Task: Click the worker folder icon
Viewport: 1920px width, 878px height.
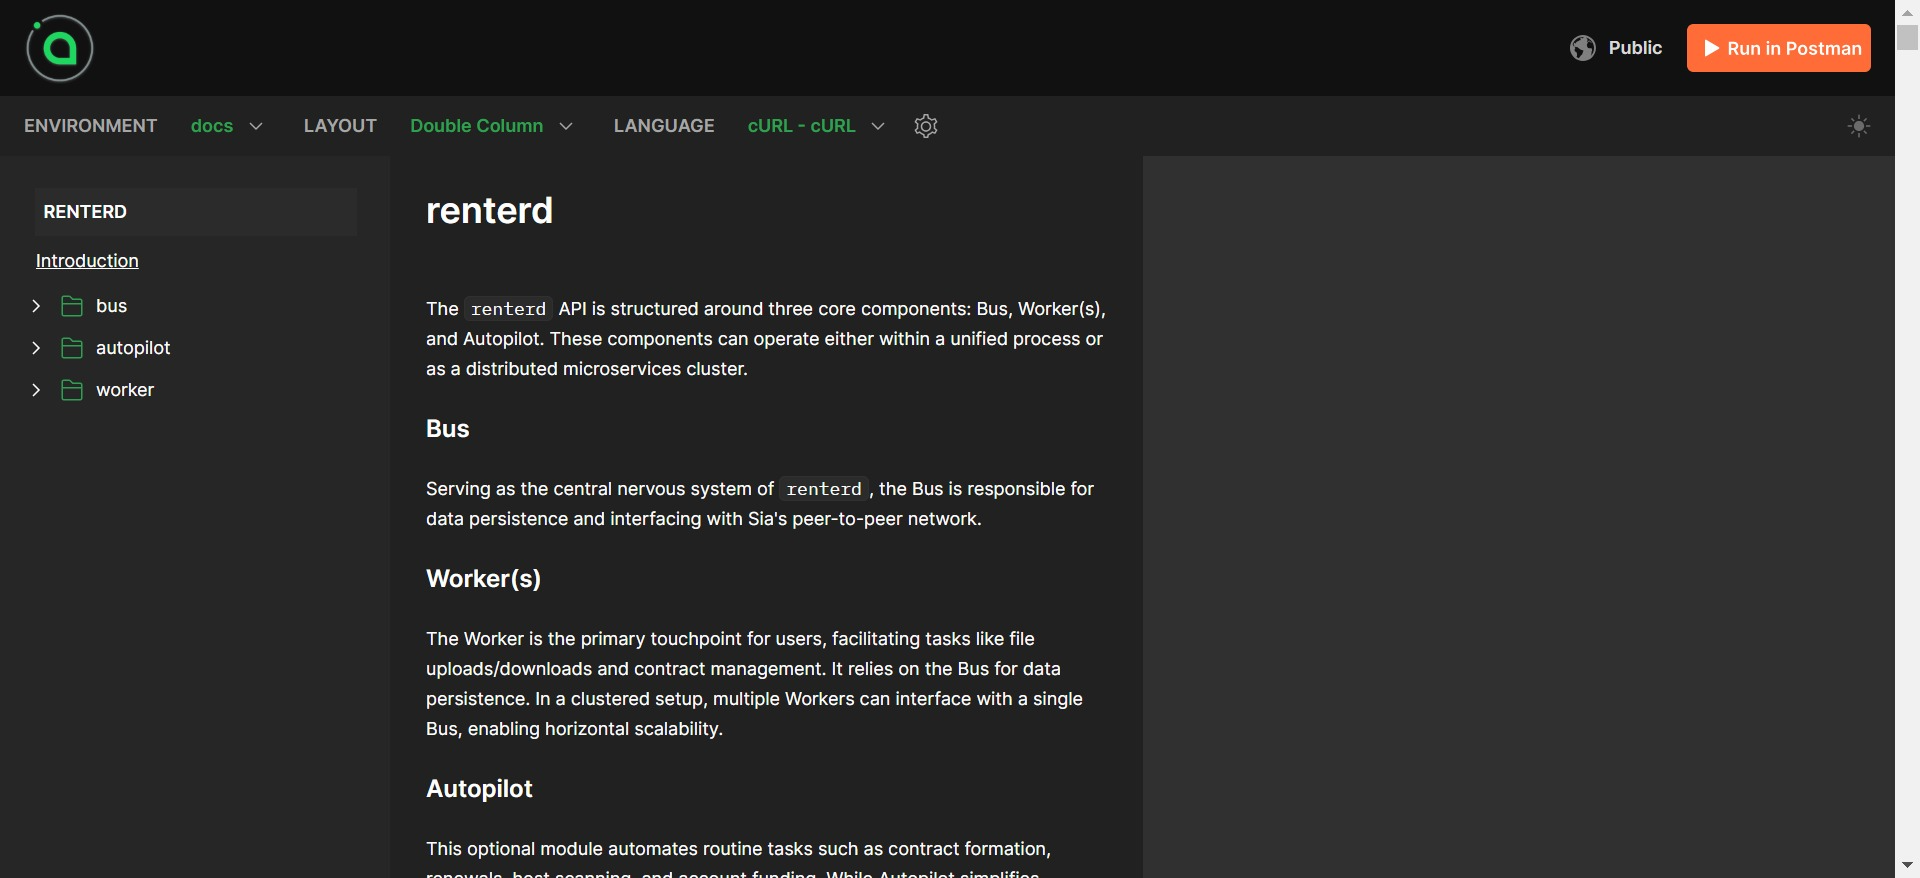Action: (72, 390)
